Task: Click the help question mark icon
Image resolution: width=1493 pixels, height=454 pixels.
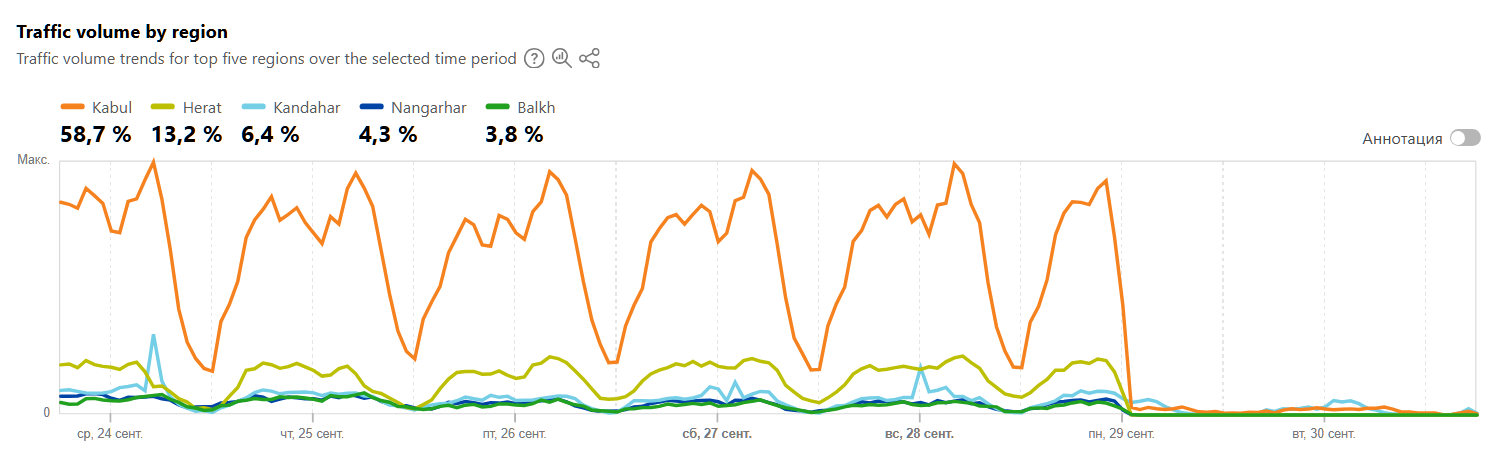Action: point(535,58)
